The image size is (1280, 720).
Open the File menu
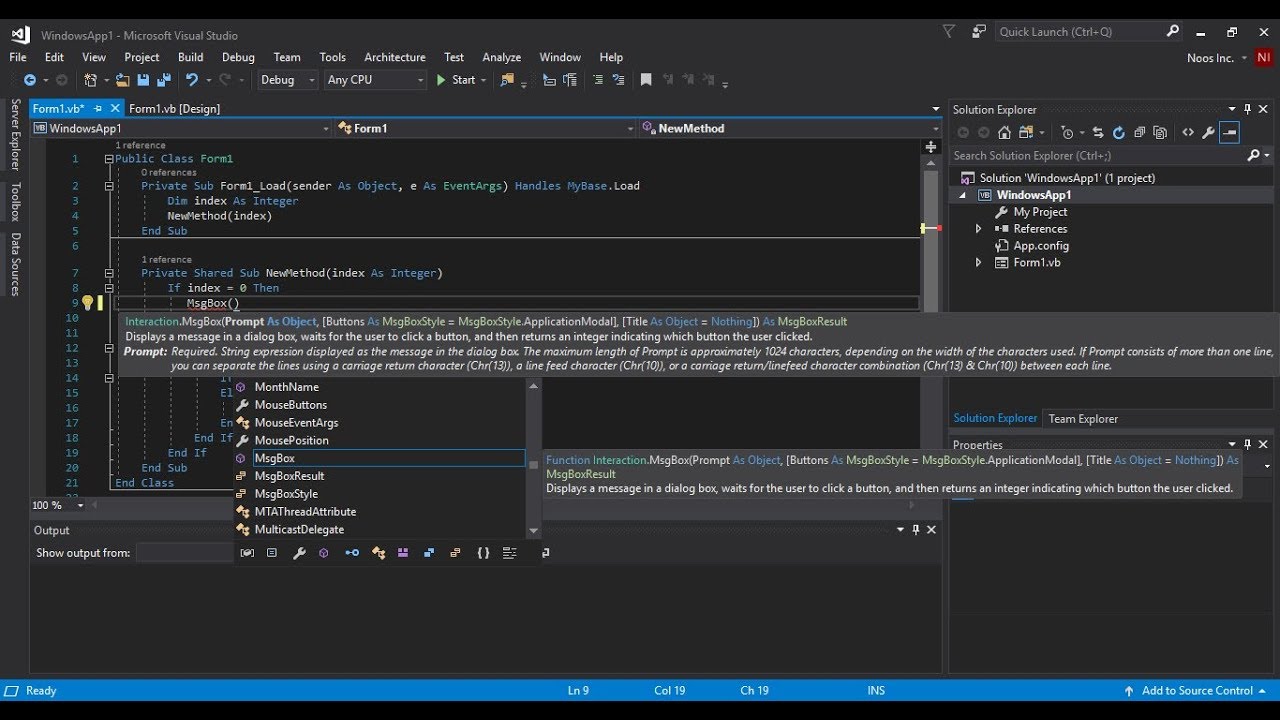(x=18, y=57)
